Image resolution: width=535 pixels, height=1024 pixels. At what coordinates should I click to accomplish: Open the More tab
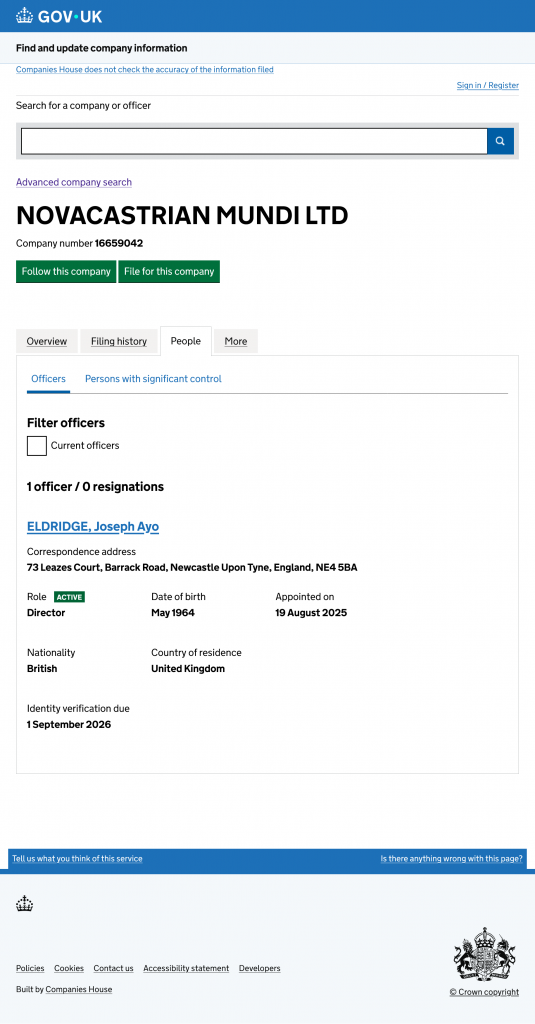point(236,341)
